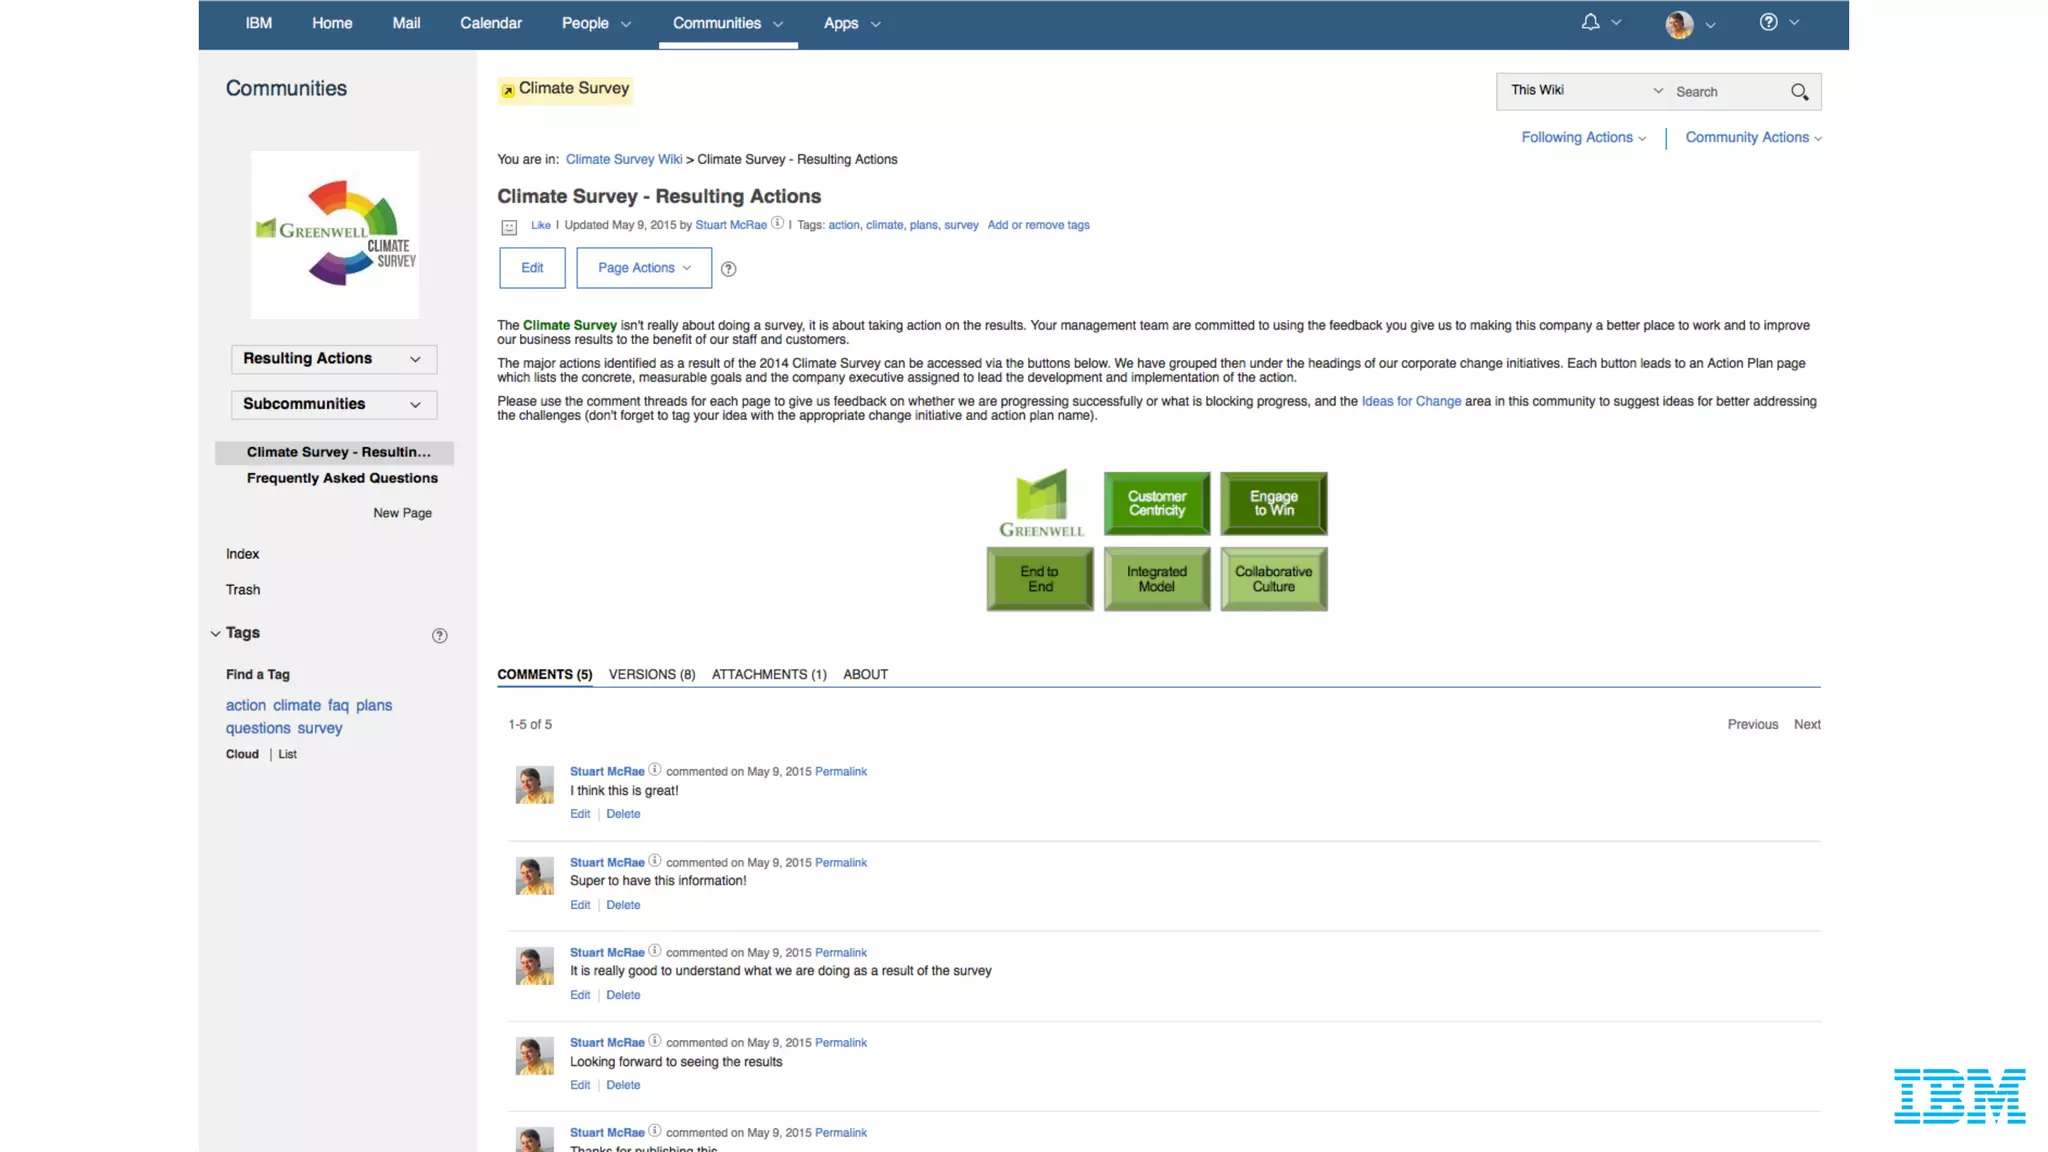The image size is (2048, 1152).
Task: Click the help question mark in top bar
Action: point(1768,22)
